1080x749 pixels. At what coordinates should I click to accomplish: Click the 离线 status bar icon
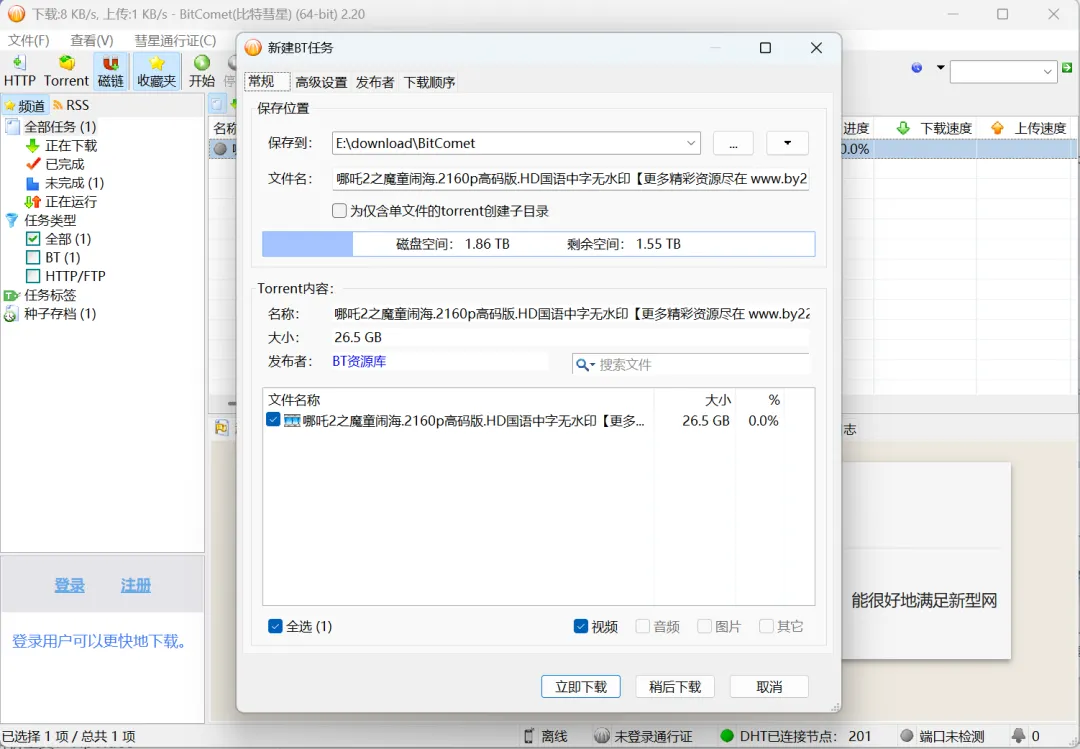coord(528,736)
